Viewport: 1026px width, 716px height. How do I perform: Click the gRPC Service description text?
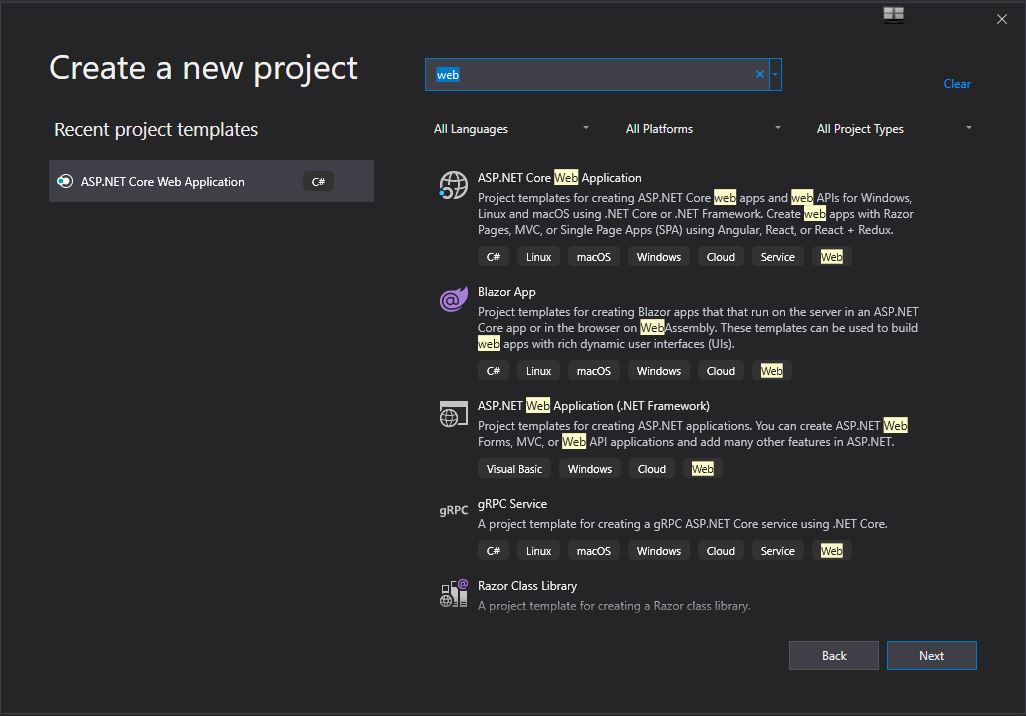[x=682, y=524]
